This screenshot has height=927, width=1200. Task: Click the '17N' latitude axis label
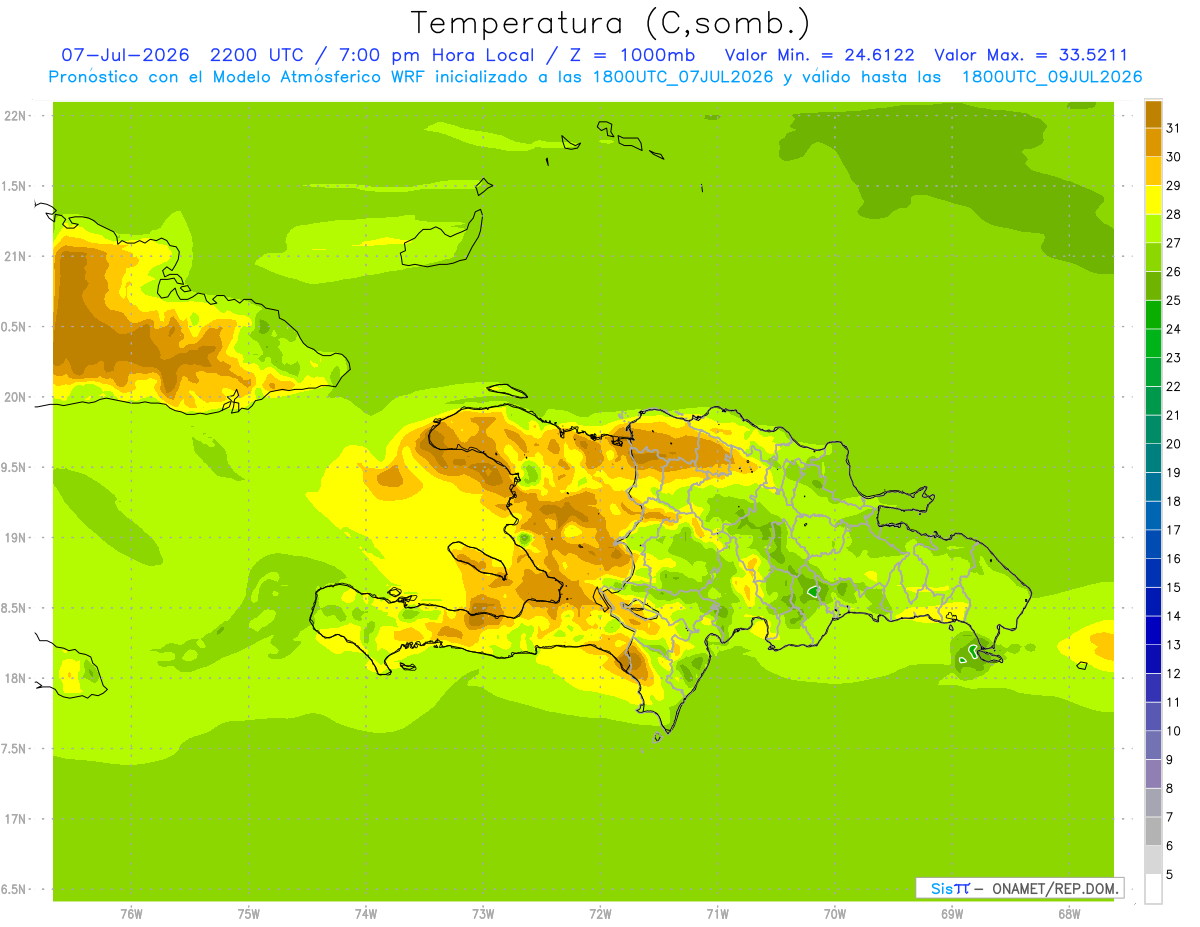coord(15,819)
